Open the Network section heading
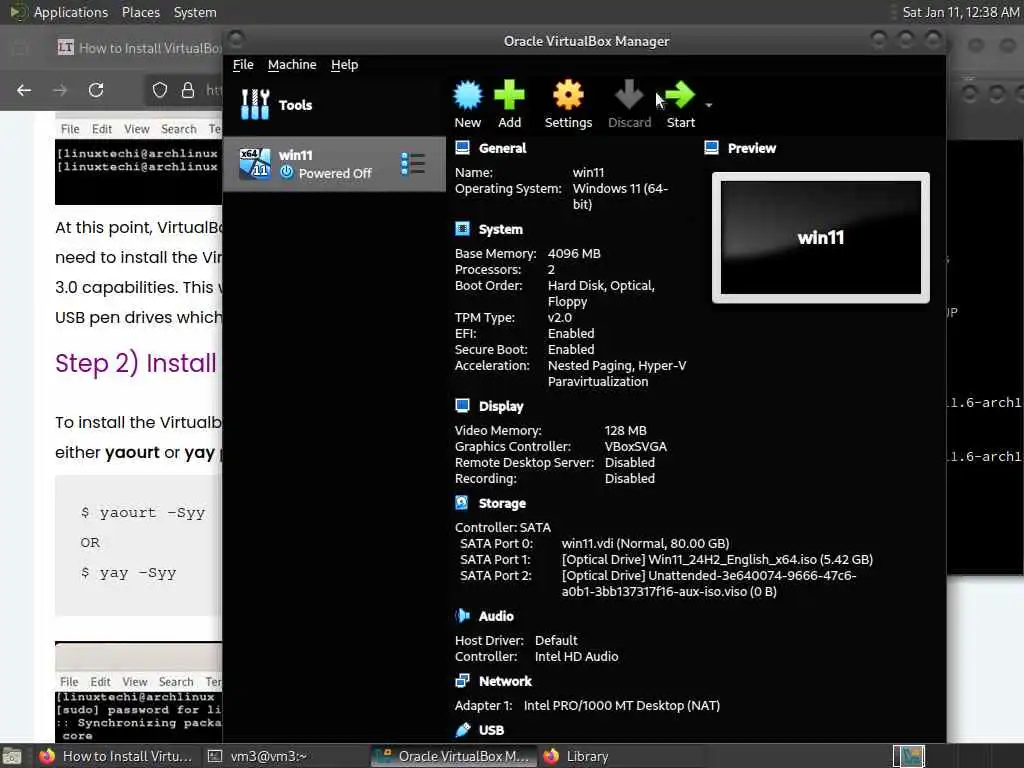The height and width of the screenshot is (768, 1024). 505,681
